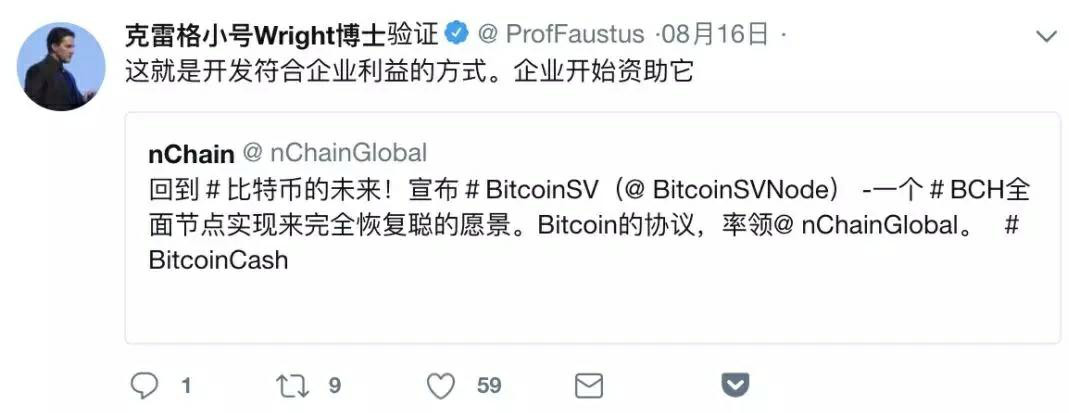
Task: Click the blue verified badge
Action: point(457,33)
